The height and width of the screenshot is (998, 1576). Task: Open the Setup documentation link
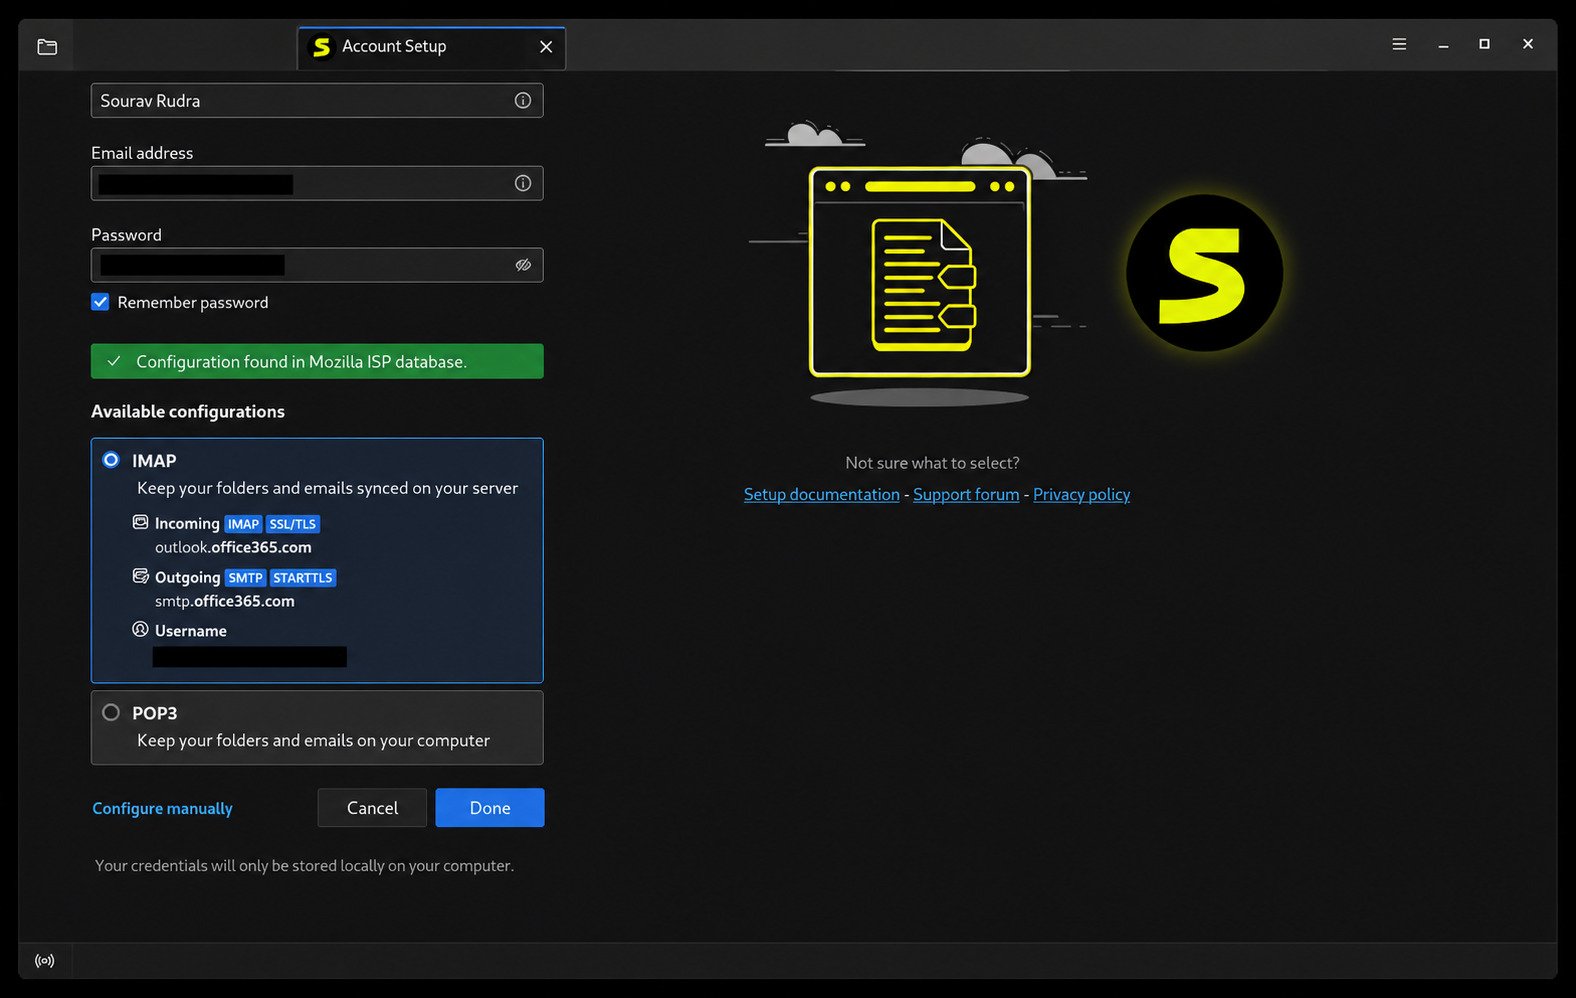pyautogui.click(x=822, y=494)
